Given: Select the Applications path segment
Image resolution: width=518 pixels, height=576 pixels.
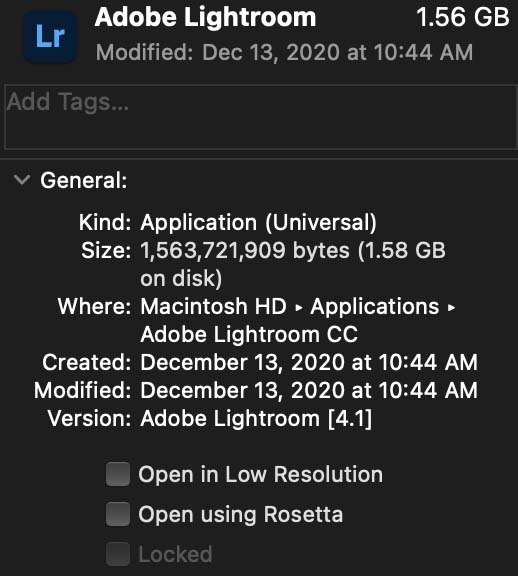Looking at the screenshot, I should click(x=375, y=306).
